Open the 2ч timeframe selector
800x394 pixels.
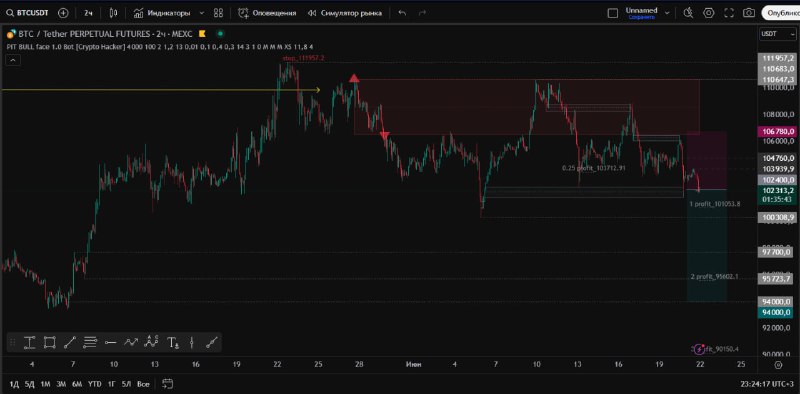[x=88, y=13]
